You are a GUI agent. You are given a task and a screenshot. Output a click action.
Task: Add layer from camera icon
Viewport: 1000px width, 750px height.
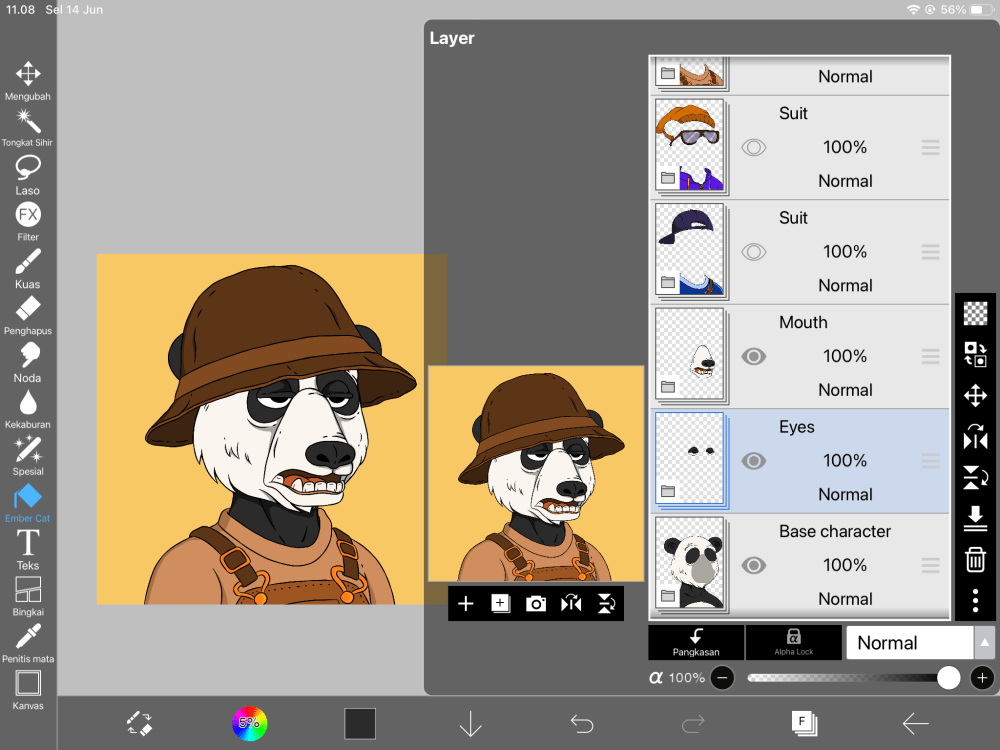[536, 603]
